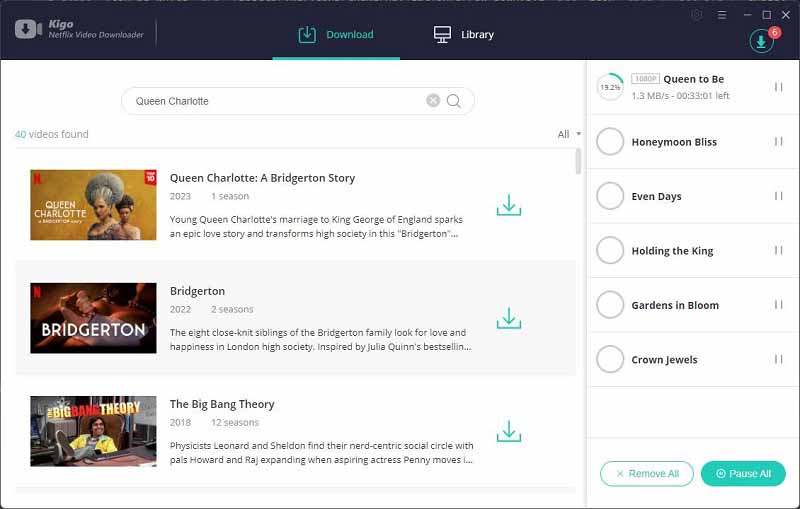The image size is (800, 509).
Task: Click Holding the King progress circle
Action: 610,250
